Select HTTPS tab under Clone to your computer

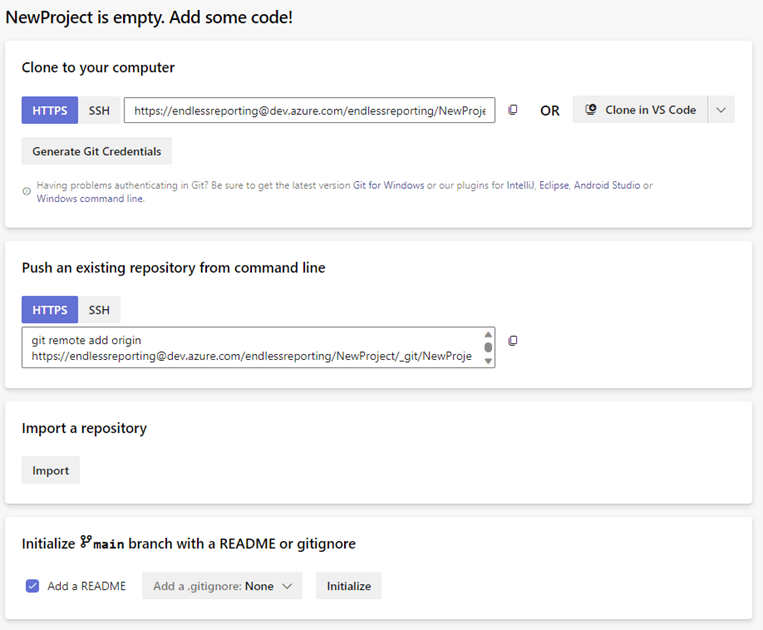point(50,110)
